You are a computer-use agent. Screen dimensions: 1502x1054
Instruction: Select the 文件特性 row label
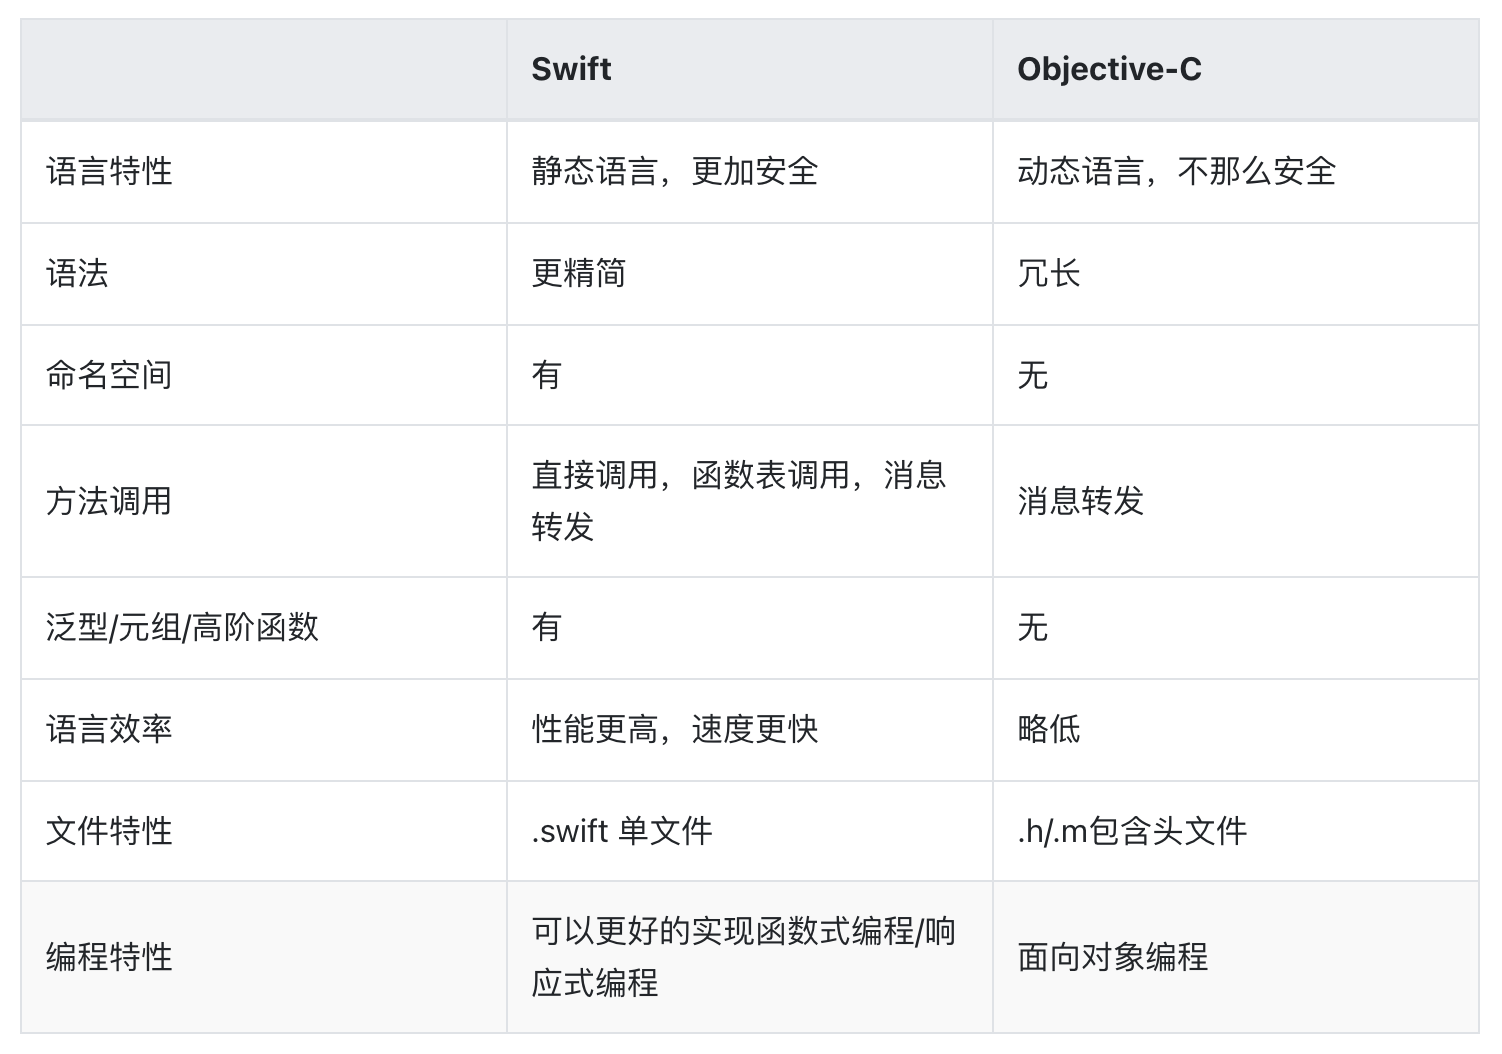(x=109, y=831)
